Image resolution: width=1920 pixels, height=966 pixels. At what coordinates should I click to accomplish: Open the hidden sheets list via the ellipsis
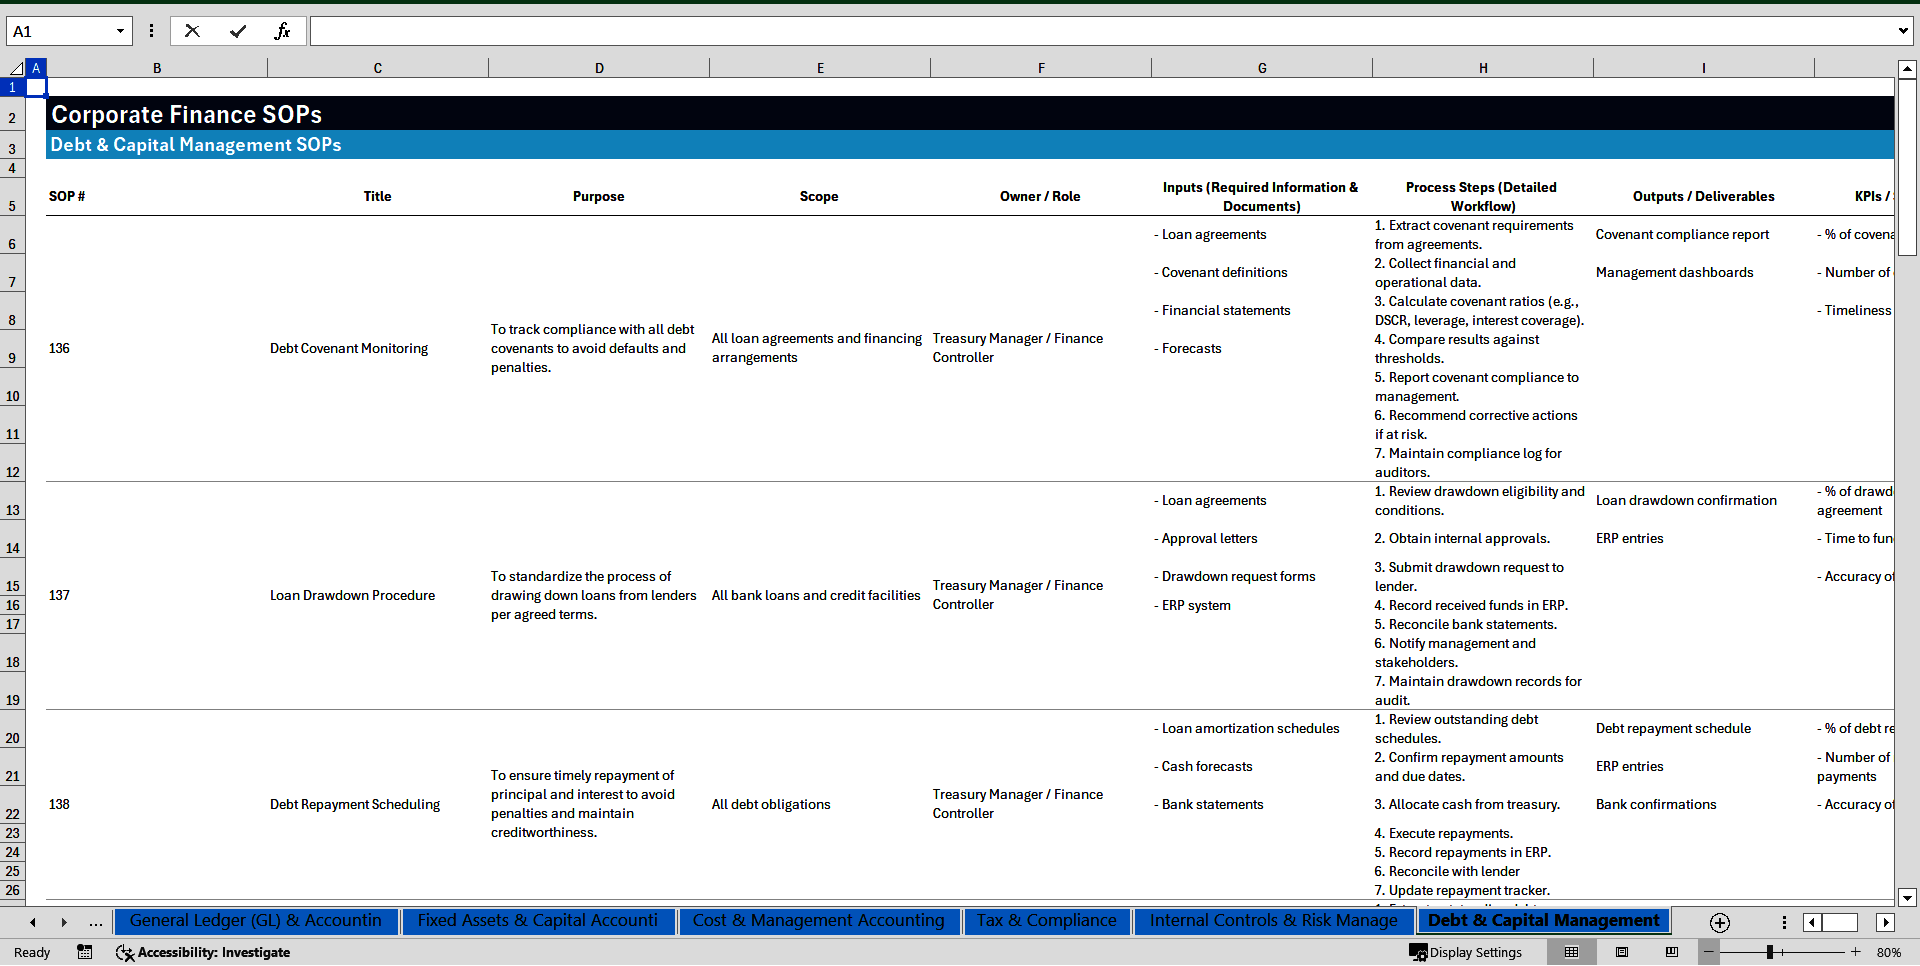pos(95,922)
